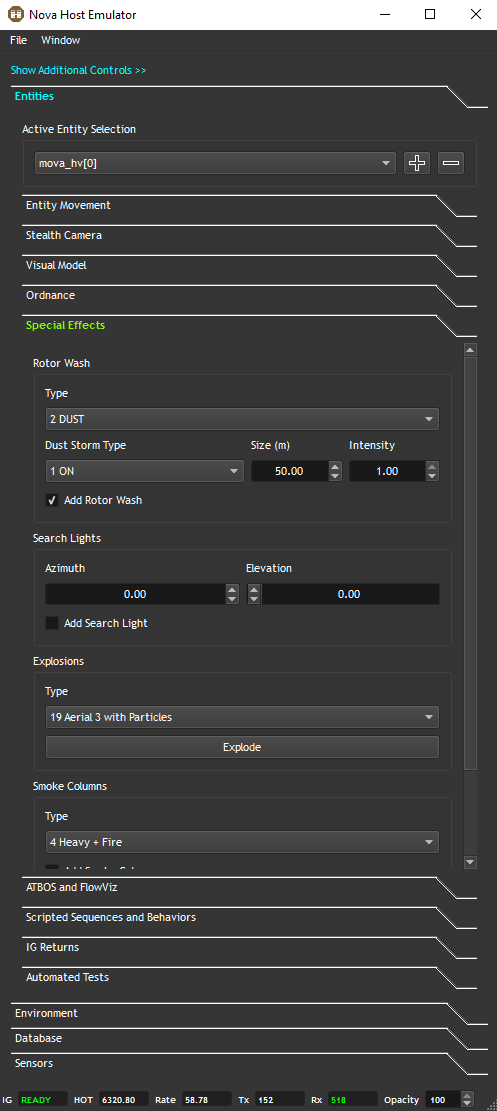Open mova_hv[0] entity selection dropdown
Image resolution: width=497 pixels, height=1111 pixels.
[x=216, y=163]
